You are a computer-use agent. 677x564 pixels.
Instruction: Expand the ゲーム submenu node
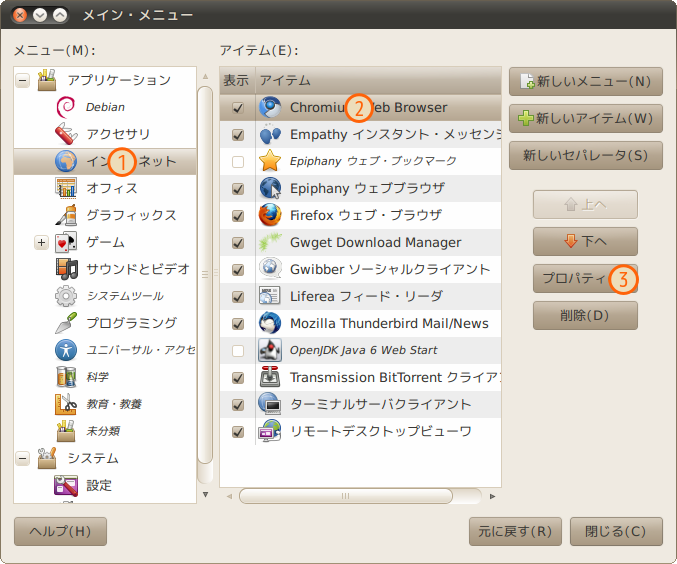[41, 242]
